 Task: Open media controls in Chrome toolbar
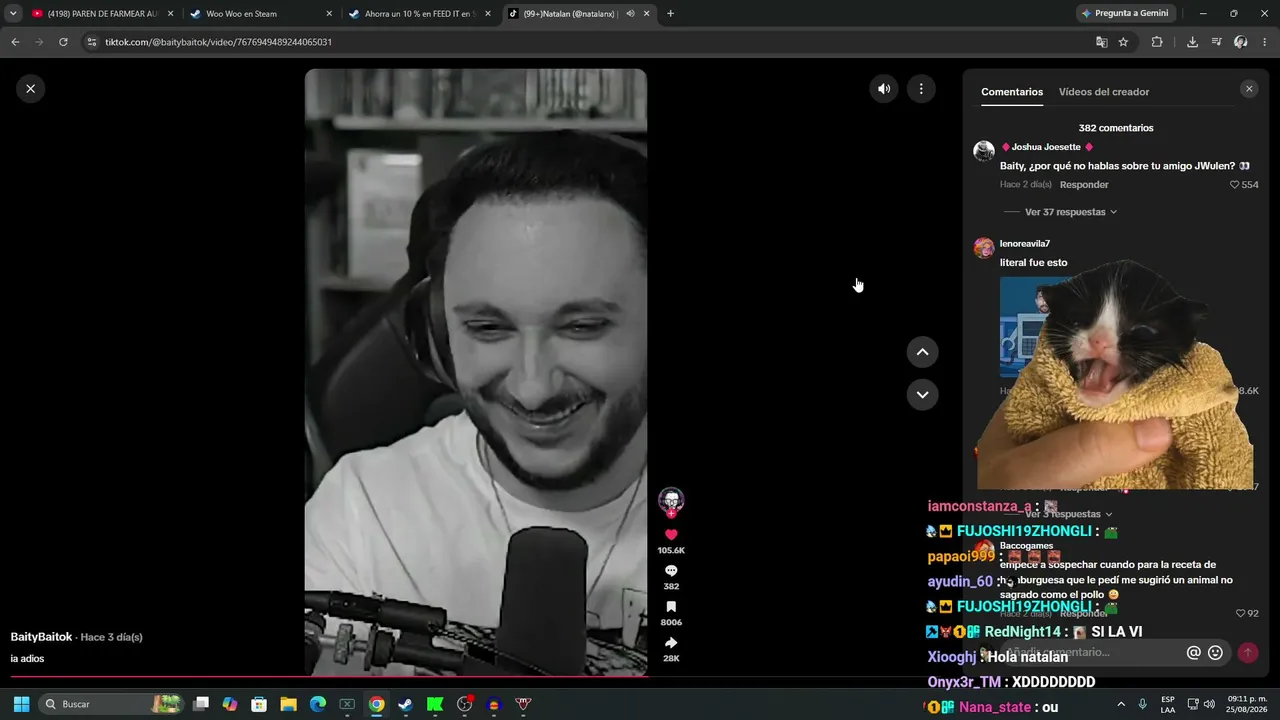click(1216, 42)
